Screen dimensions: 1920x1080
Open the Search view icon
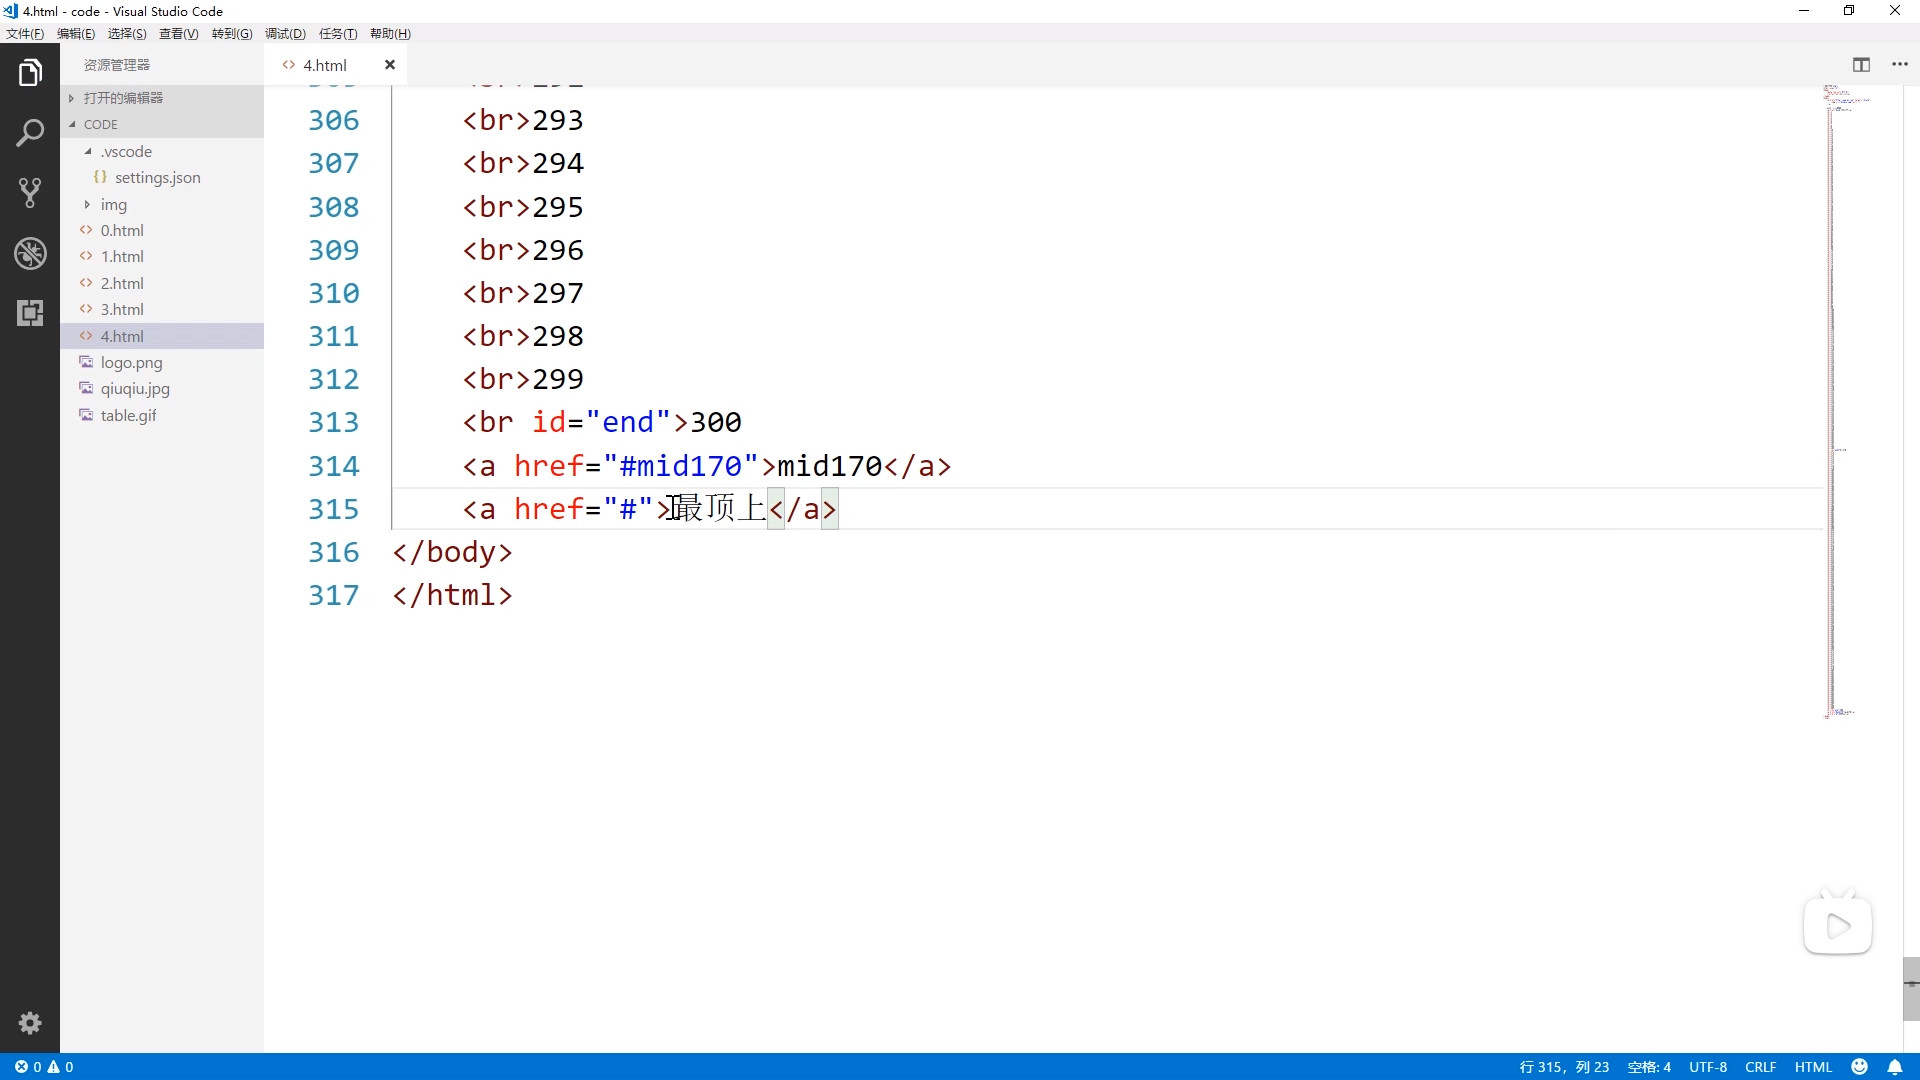point(30,133)
